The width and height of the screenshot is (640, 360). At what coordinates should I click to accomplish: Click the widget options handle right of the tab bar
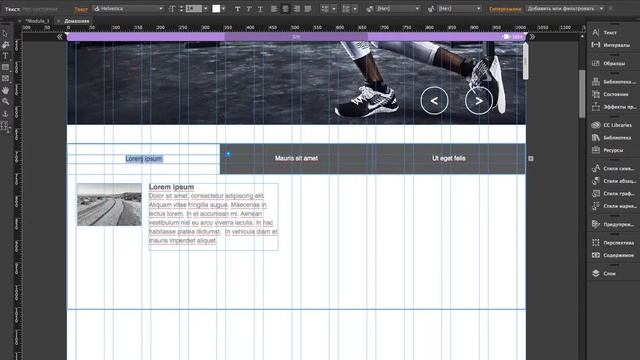tap(531, 158)
